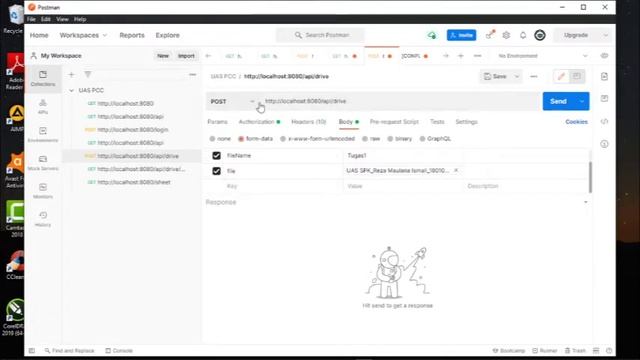Open the comments icon in right sidebar
The width and height of the screenshot is (640, 360).
[604, 98]
